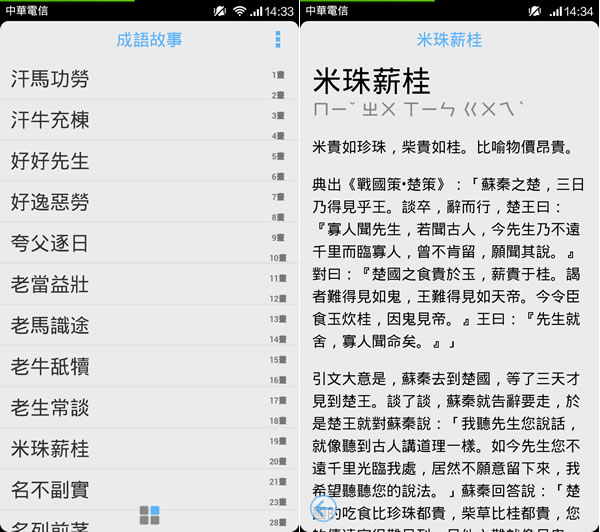
Task: Tap the 成語故事 header title
Action: (x=149, y=40)
